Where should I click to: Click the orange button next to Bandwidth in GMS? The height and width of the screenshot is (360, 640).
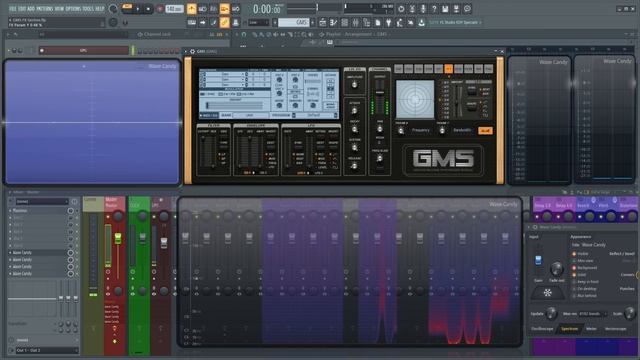pyautogui.click(x=485, y=131)
